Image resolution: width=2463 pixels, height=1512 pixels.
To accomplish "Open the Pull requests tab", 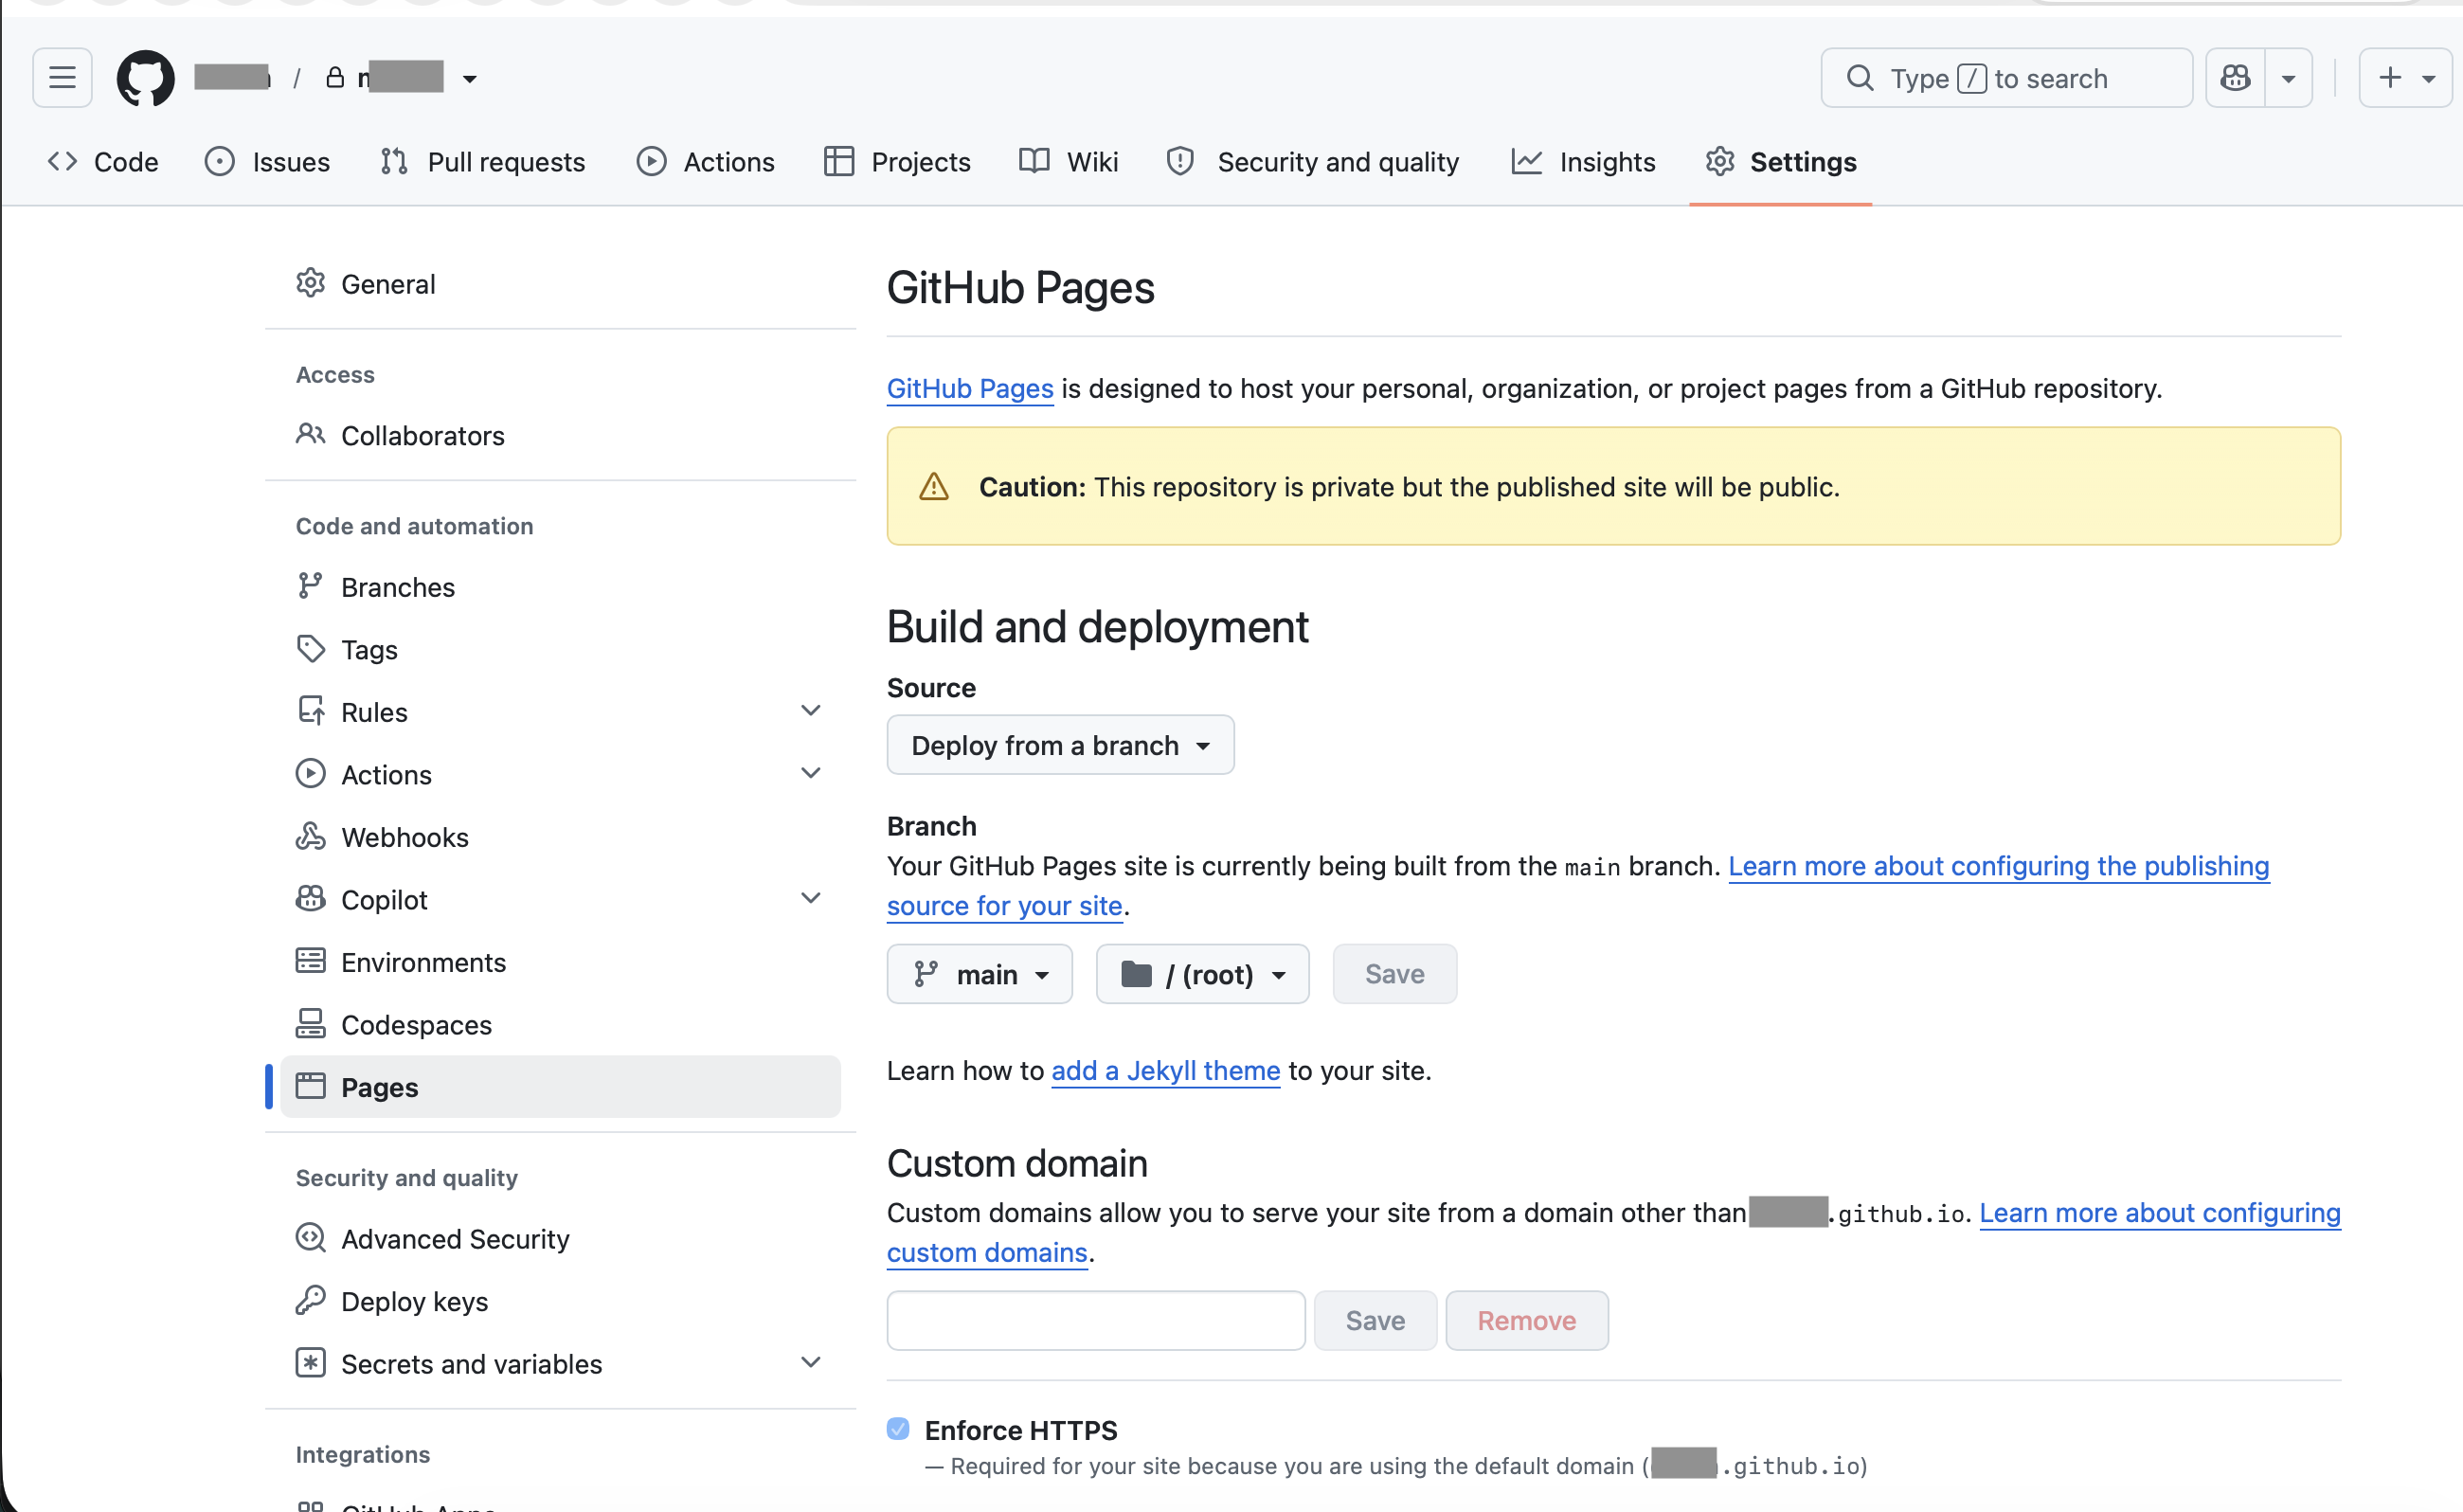I will [482, 161].
